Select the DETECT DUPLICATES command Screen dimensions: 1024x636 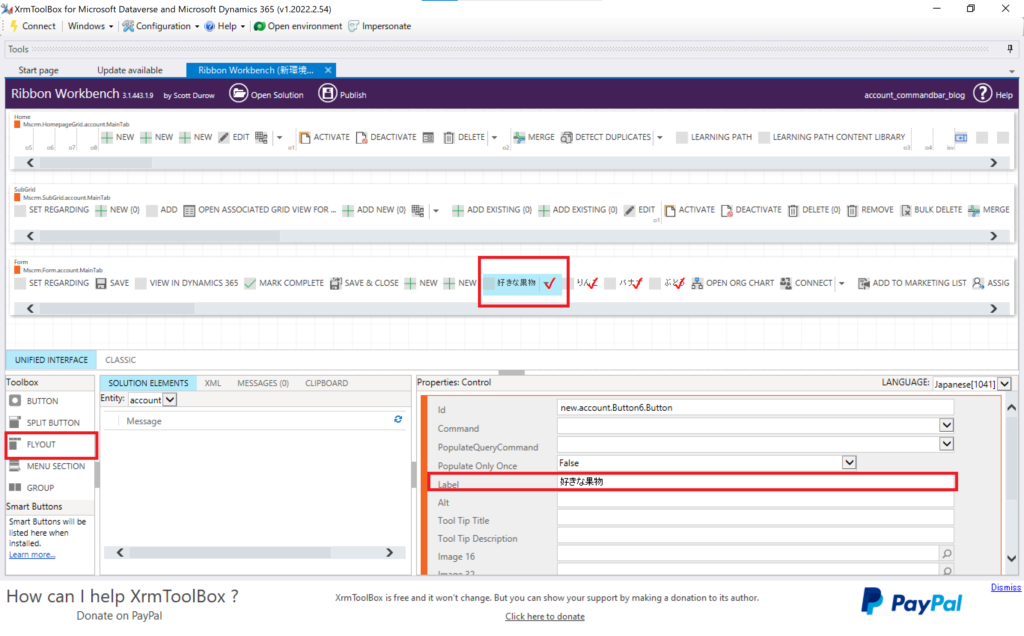coord(606,137)
